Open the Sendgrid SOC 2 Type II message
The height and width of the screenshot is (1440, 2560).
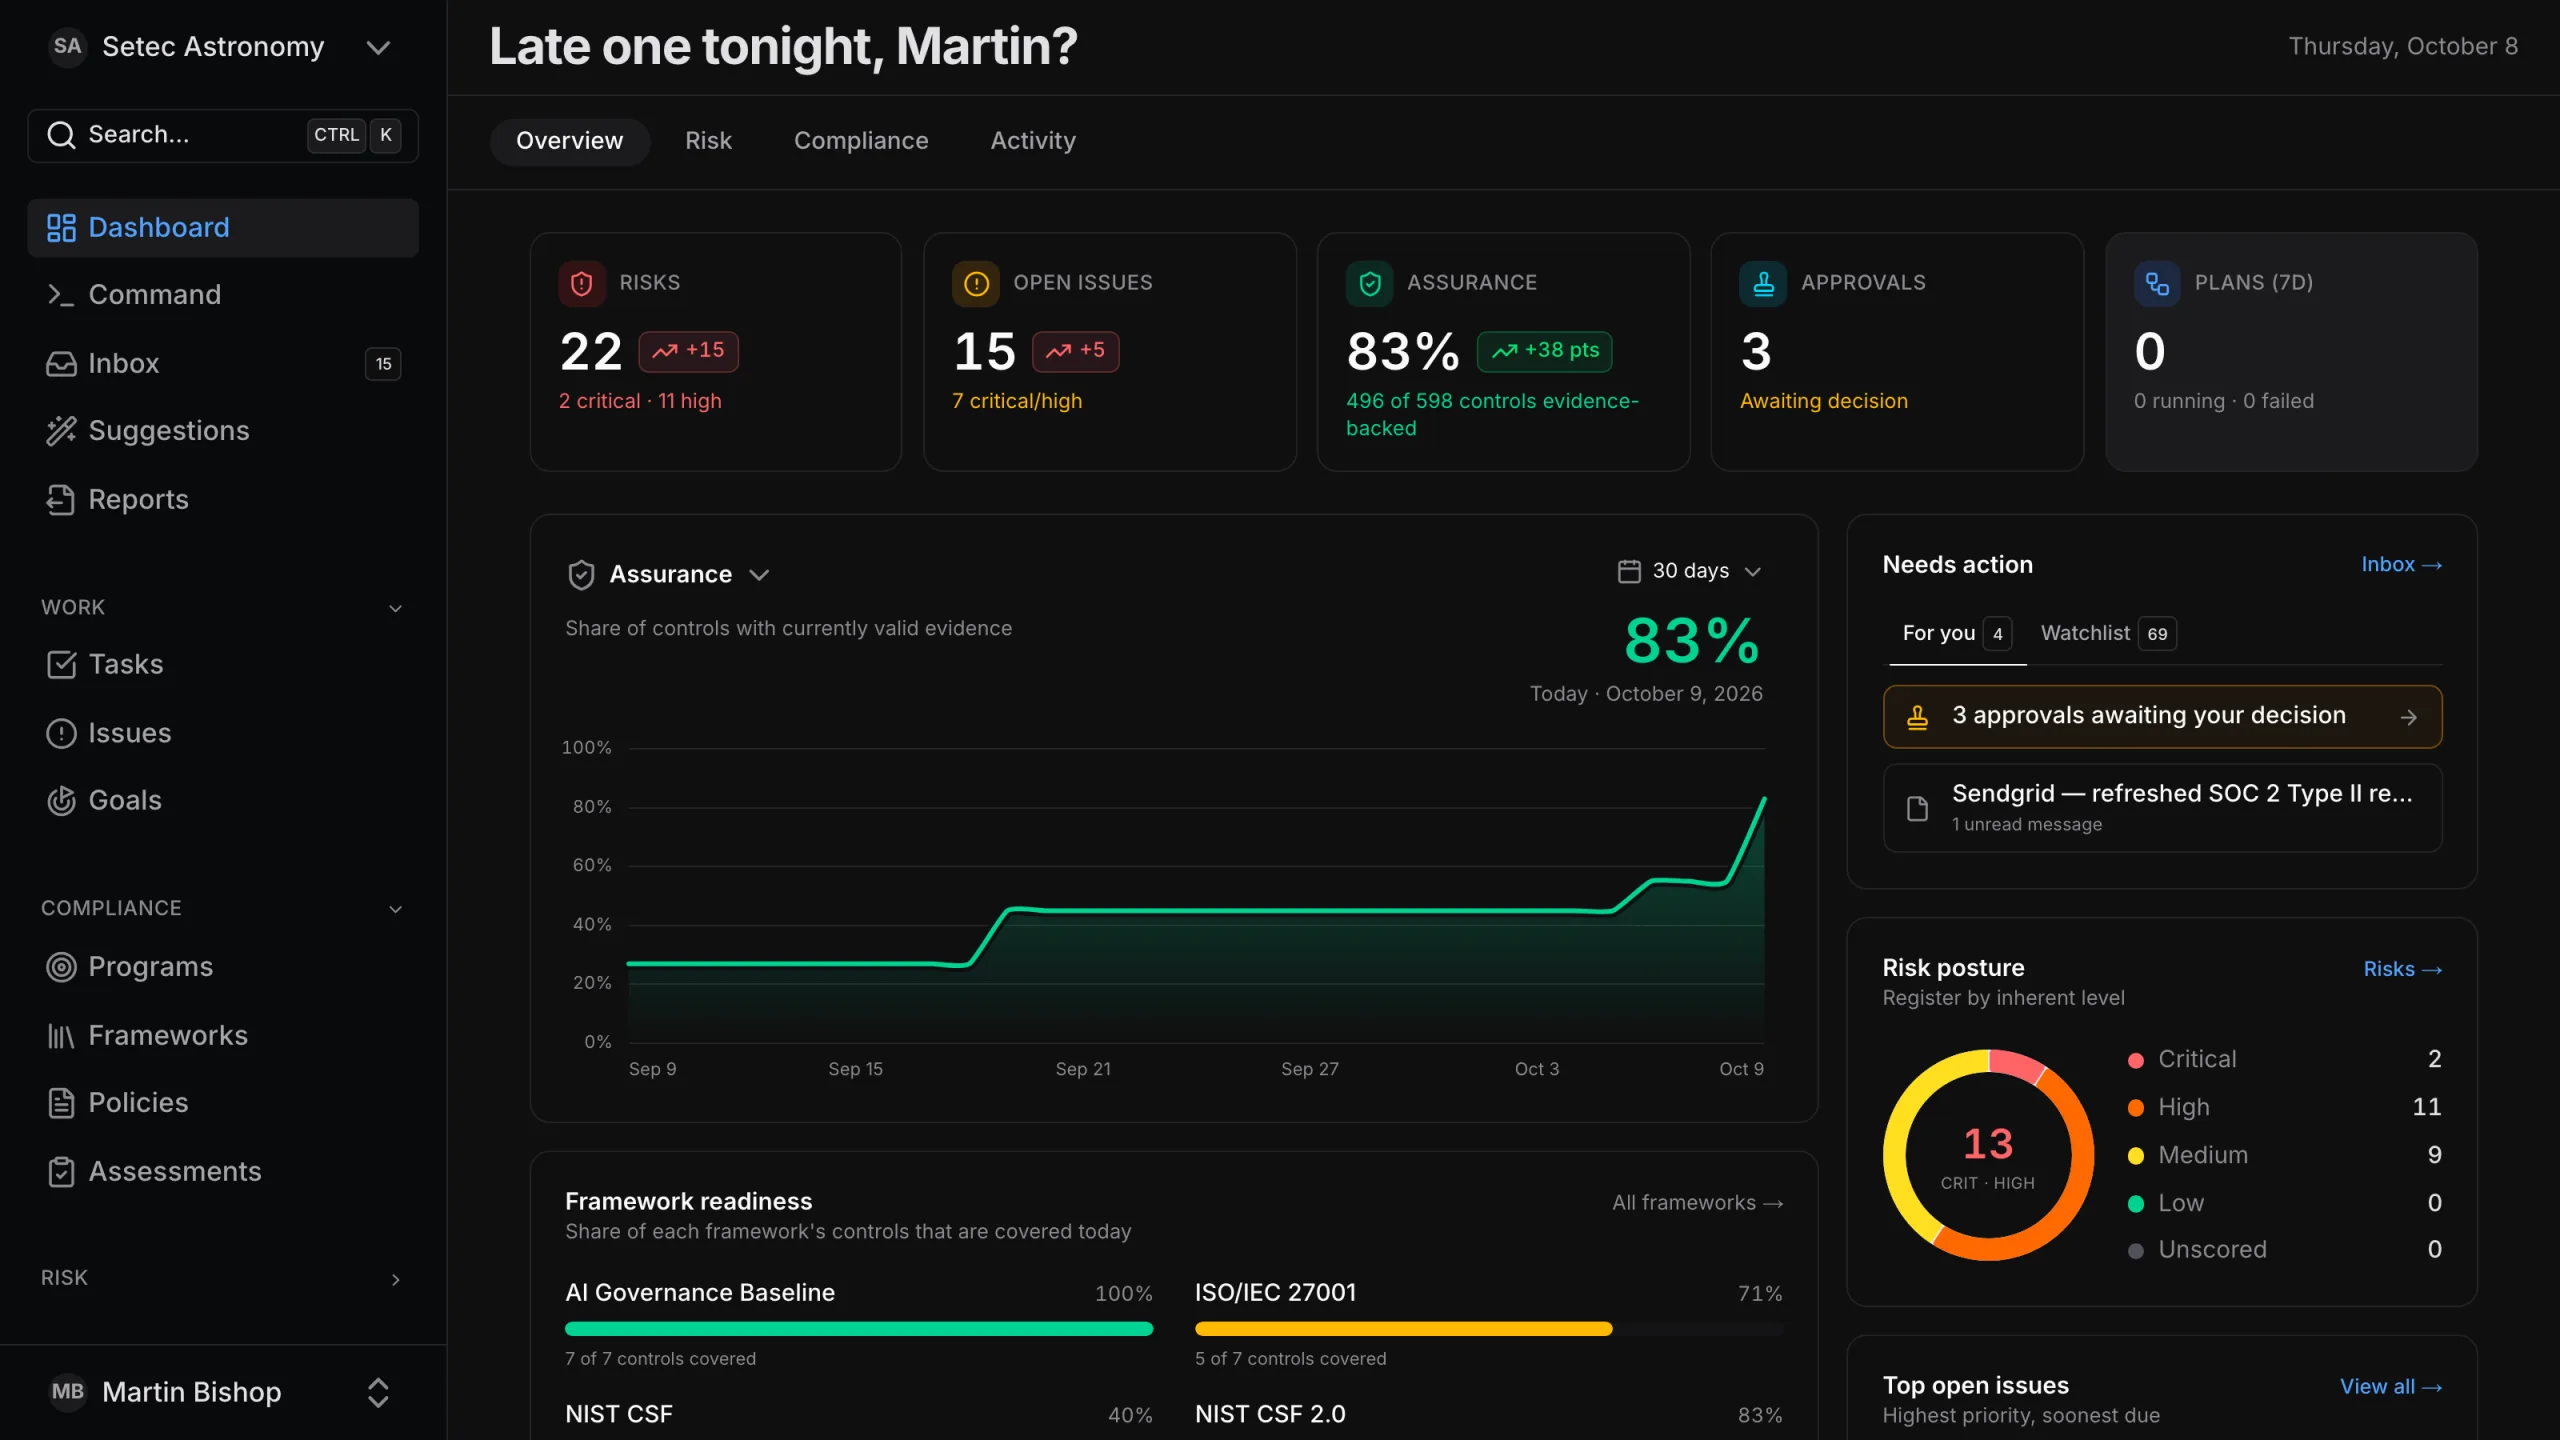(x=2162, y=808)
